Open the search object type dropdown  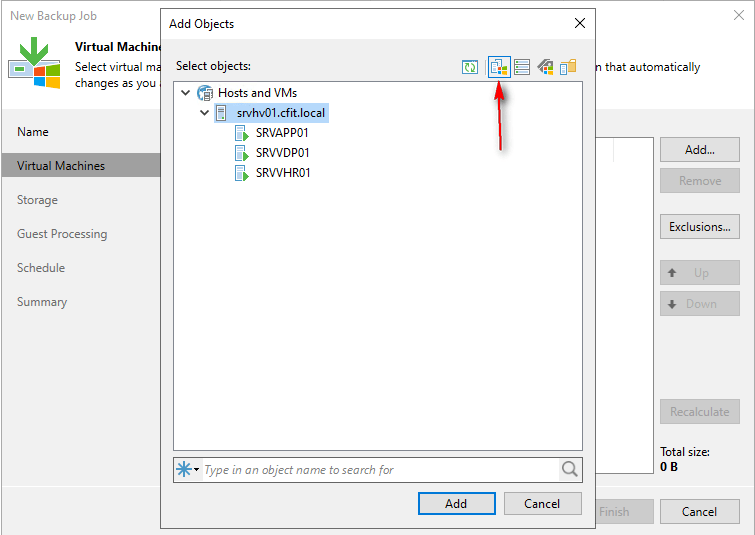(188, 470)
